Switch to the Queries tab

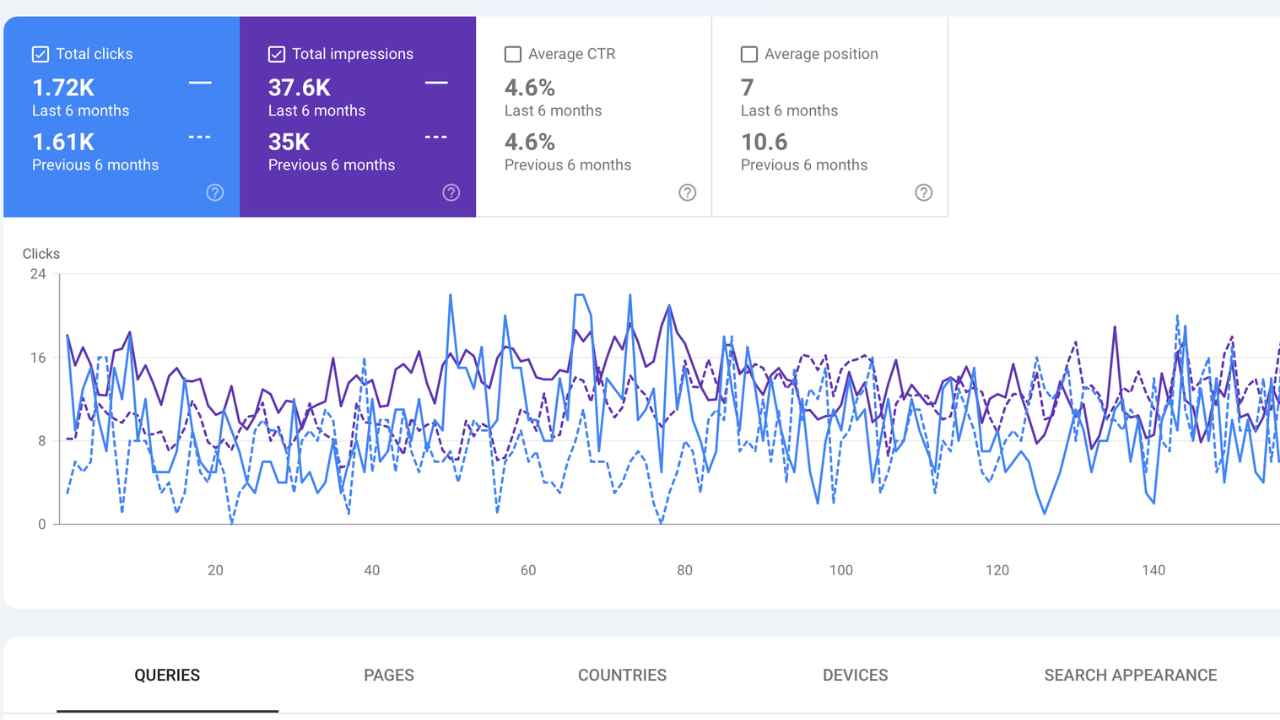click(x=167, y=675)
